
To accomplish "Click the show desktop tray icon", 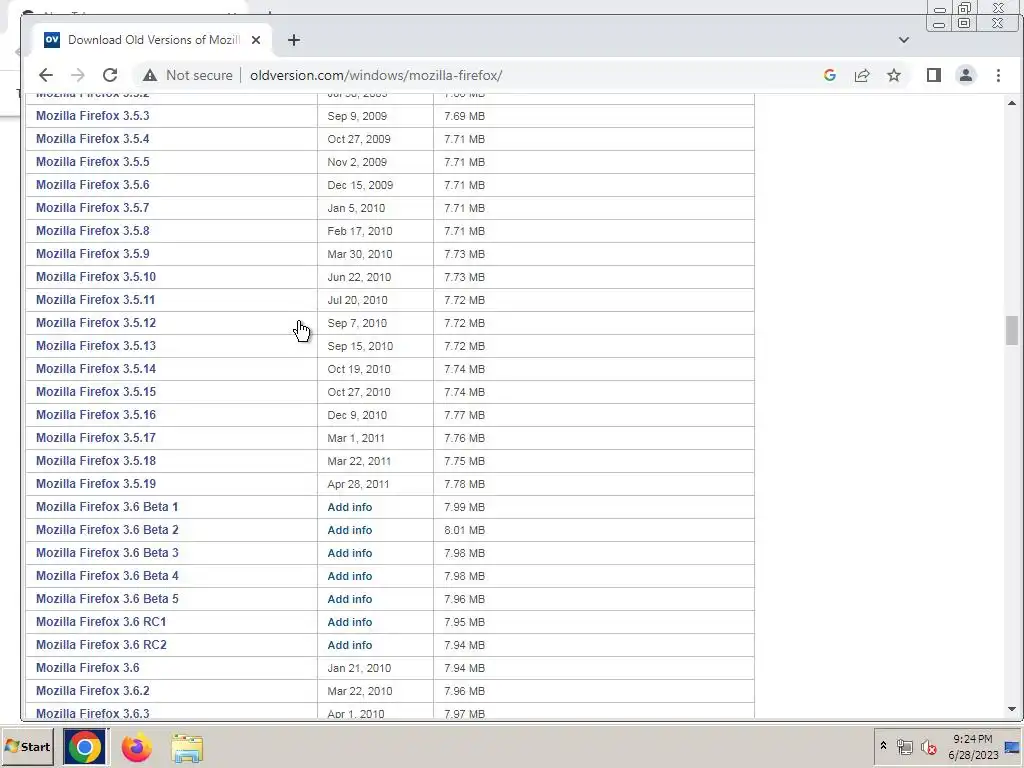I will [x=1013, y=746].
